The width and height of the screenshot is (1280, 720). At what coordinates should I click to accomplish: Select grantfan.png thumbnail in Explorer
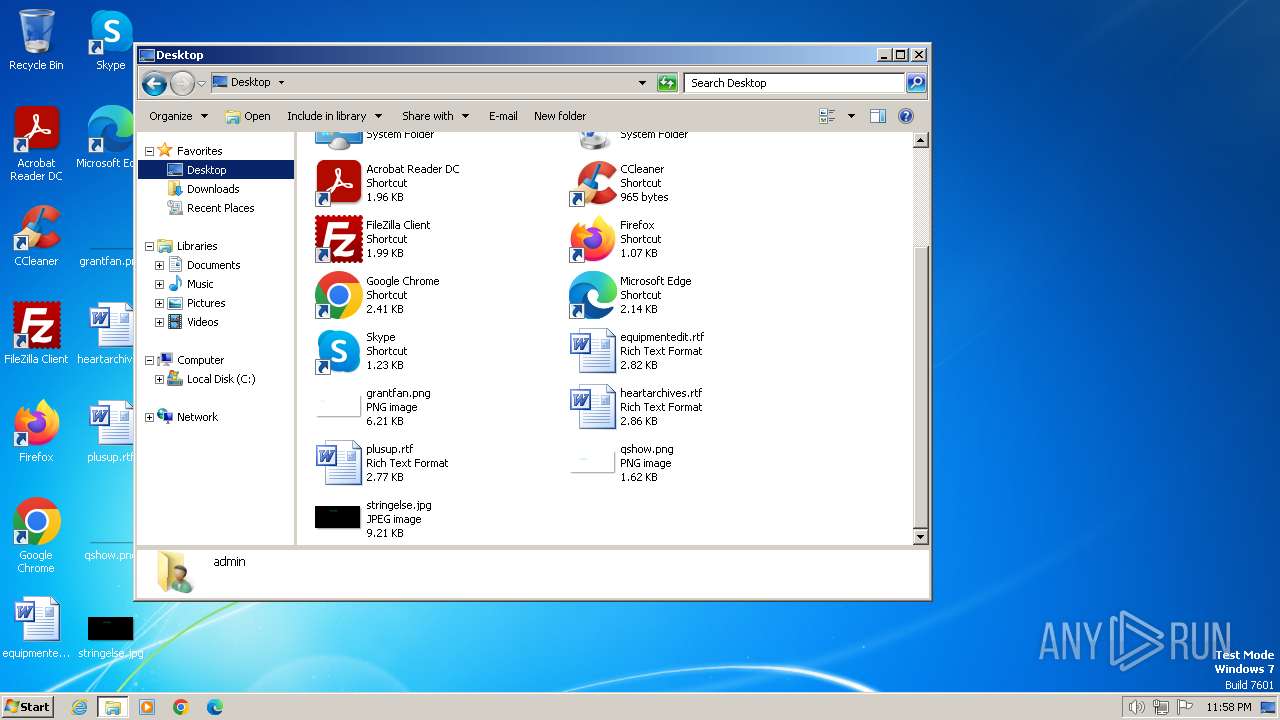pyautogui.click(x=338, y=405)
